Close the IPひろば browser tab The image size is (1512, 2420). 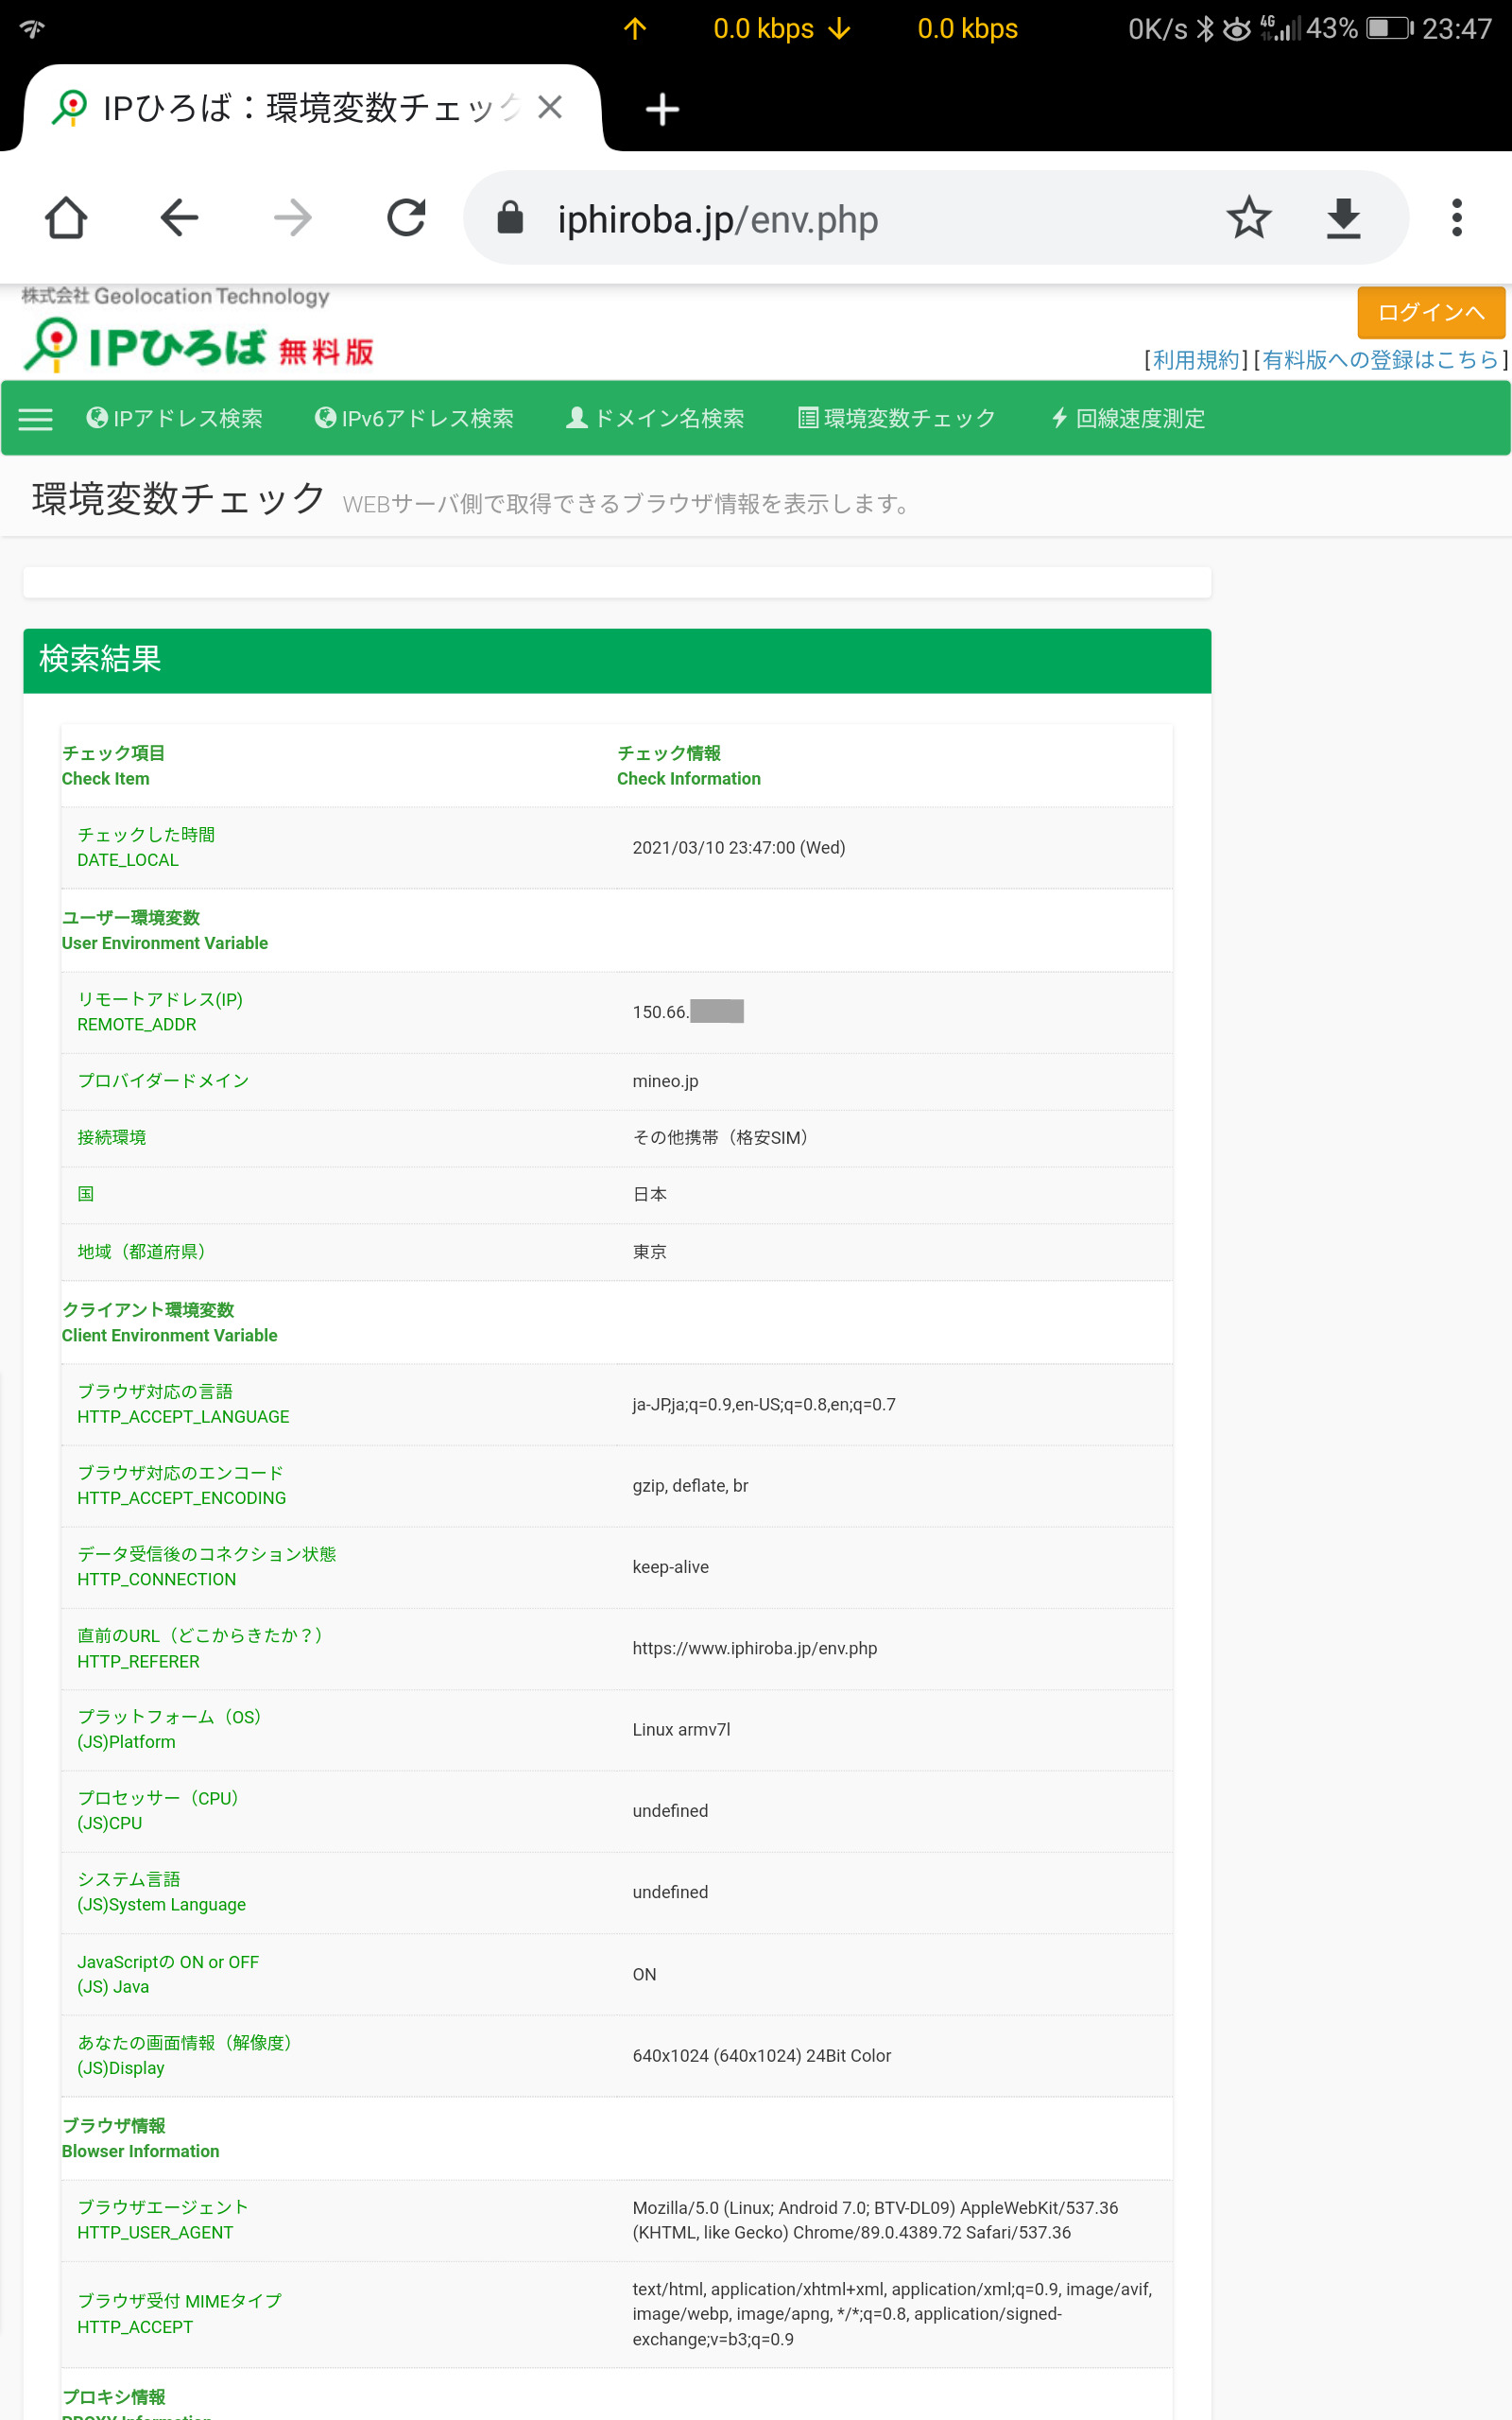pos(550,107)
